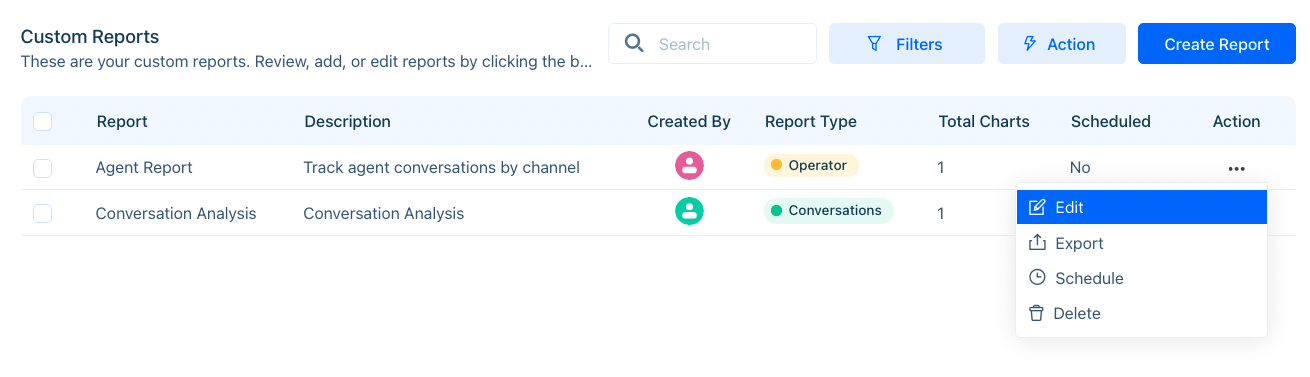Viewport: 1310px width, 377px height.
Task: Open three-dots menu for Agent Report
Action: point(1236,168)
